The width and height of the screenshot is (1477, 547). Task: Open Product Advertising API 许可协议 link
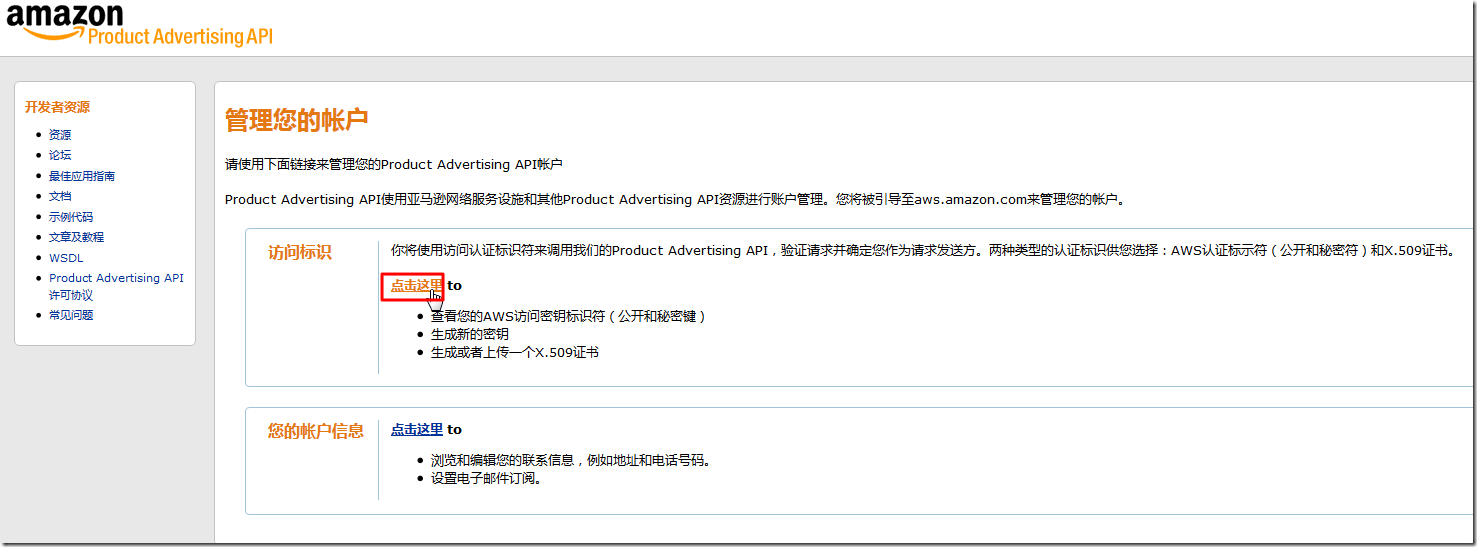(116, 287)
